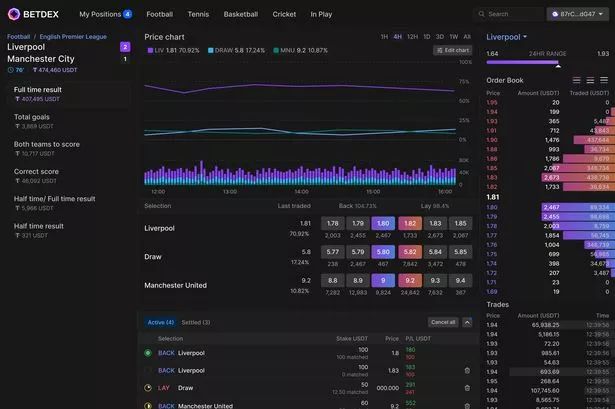Select the Full time result market
Screen dimensions: 615x409
tap(69, 94)
